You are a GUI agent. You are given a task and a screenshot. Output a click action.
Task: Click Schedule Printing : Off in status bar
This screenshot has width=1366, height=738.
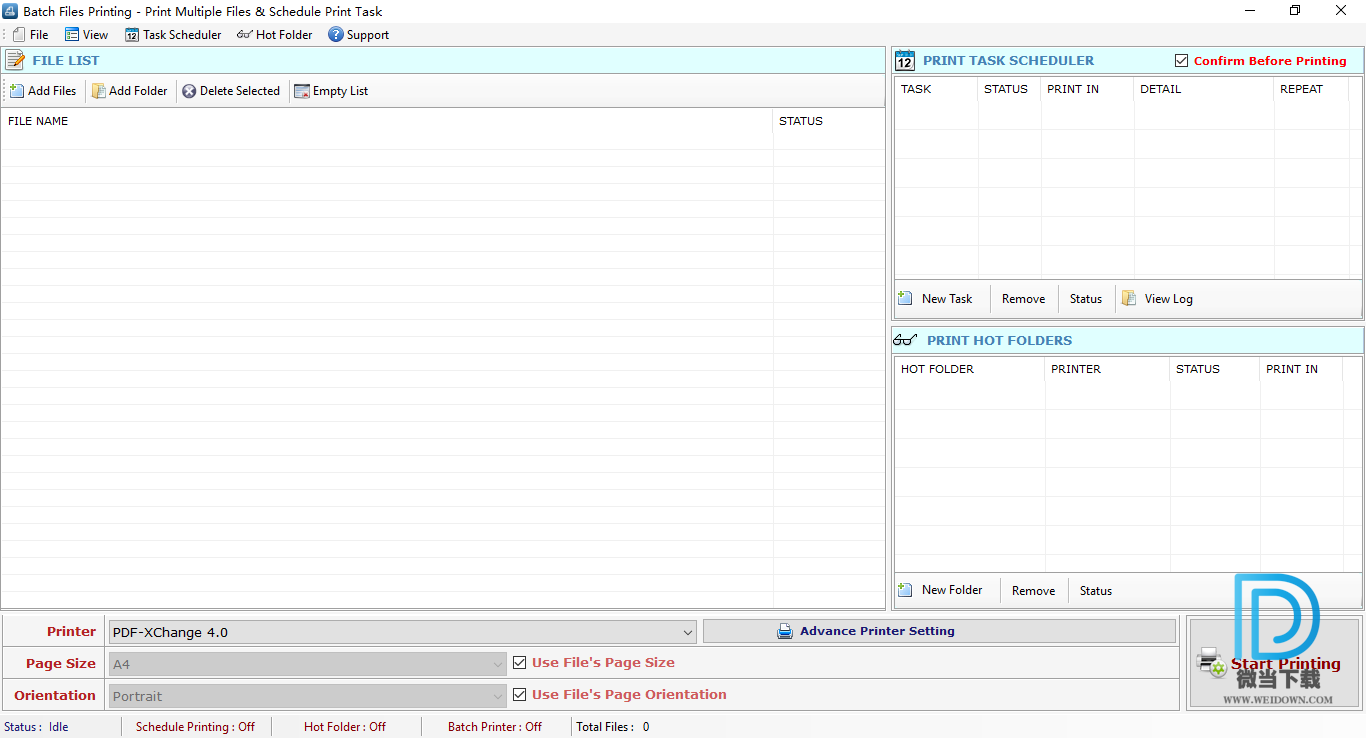(195, 727)
